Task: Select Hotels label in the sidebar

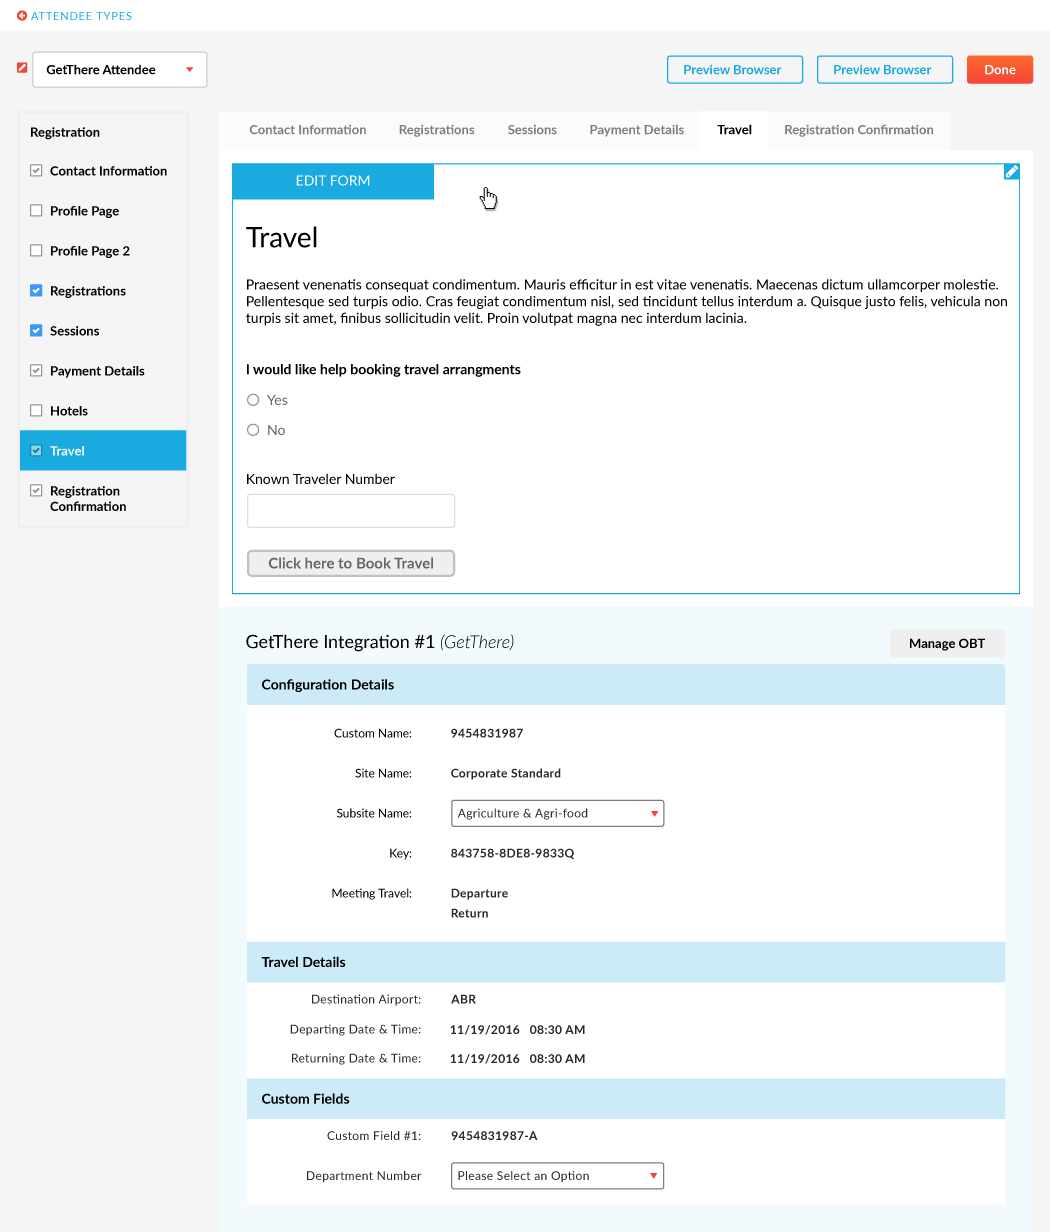Action: coord(69,411)
